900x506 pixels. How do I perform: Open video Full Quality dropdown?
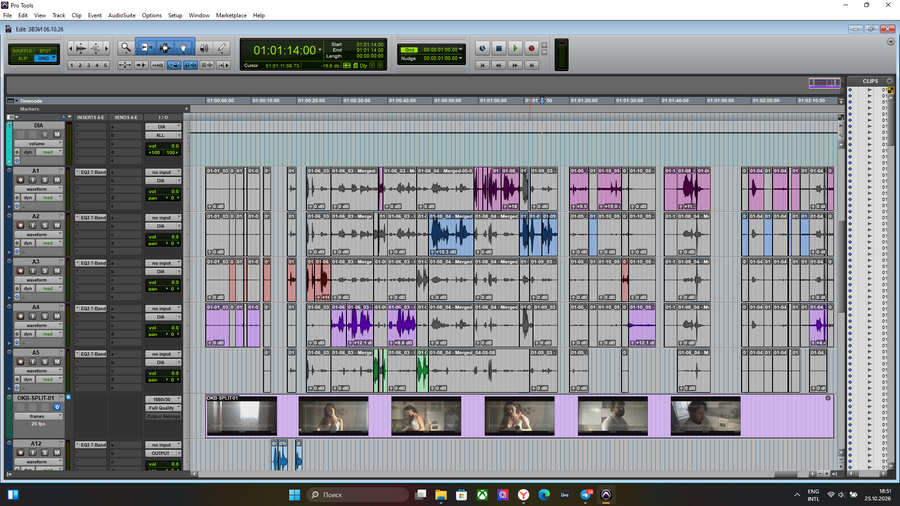(x=163, y=408)
